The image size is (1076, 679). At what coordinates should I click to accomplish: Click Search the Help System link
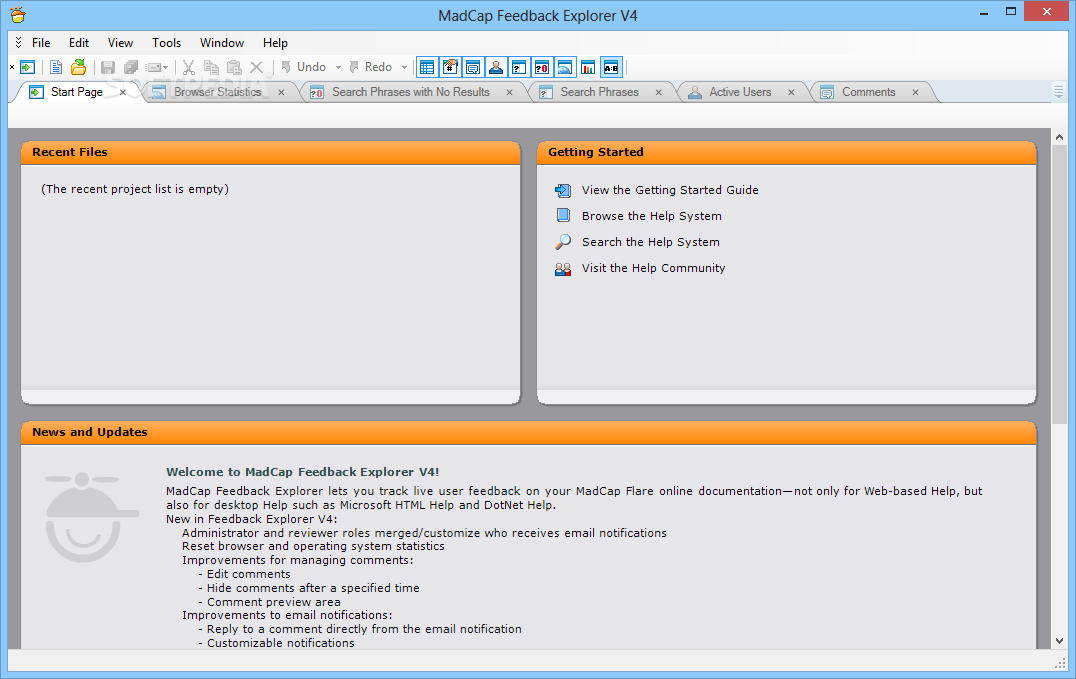(x=651, y=242)
